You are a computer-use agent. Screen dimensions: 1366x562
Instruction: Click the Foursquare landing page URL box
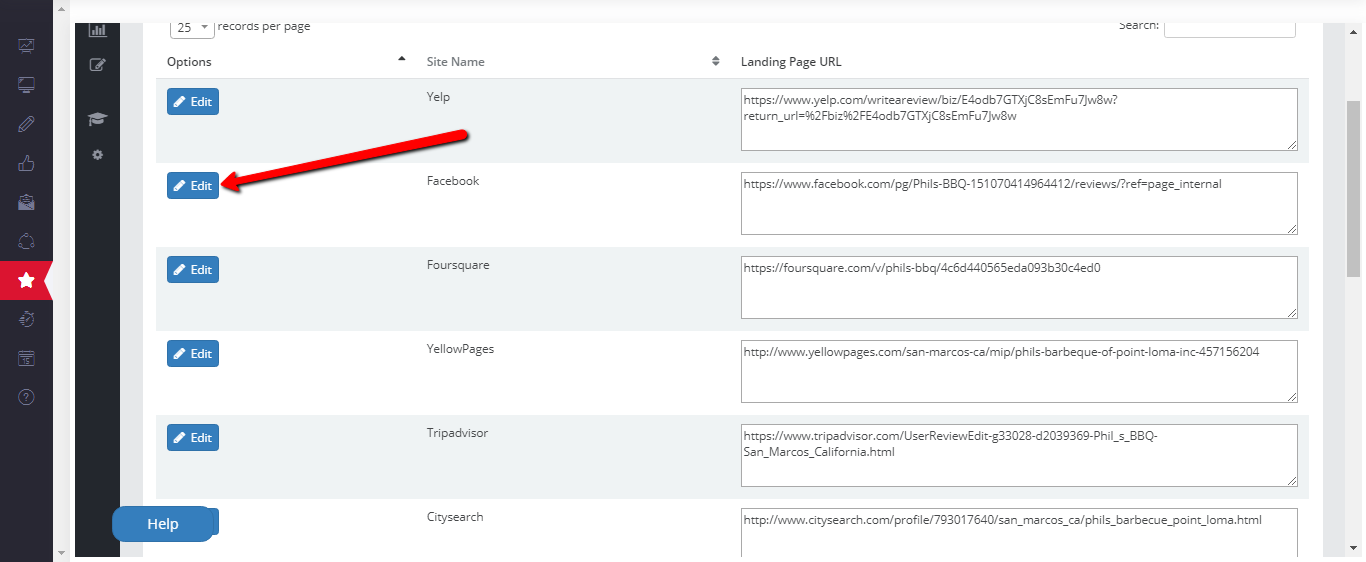[x=1019, y=288]
